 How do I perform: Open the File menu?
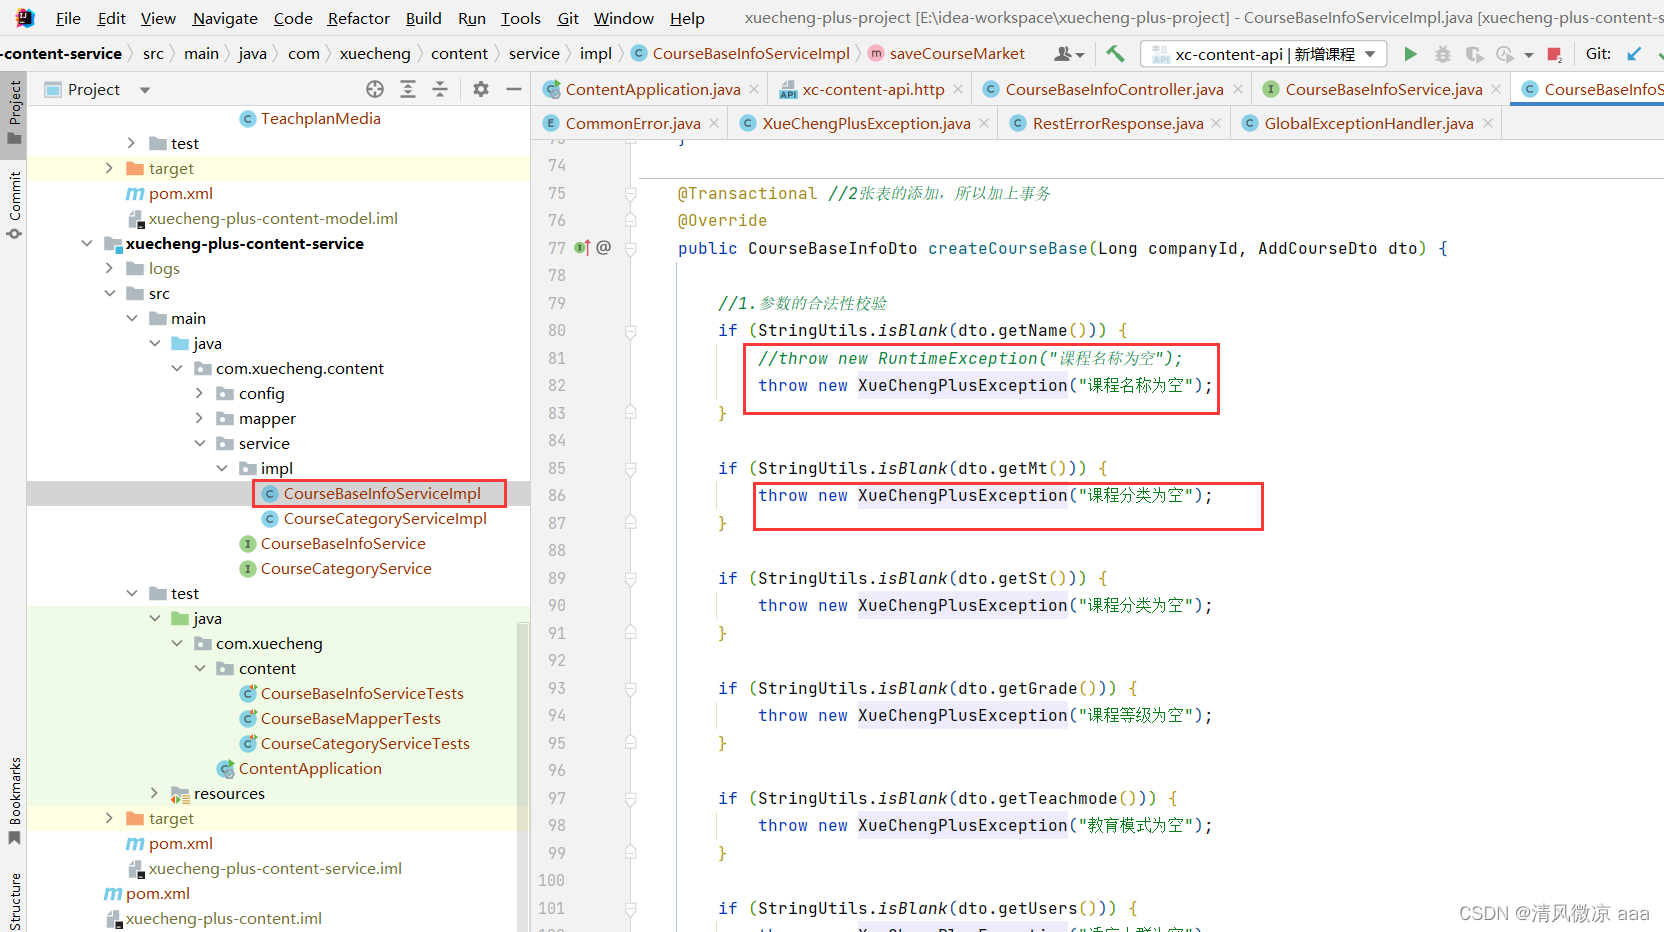coord(68,18)
